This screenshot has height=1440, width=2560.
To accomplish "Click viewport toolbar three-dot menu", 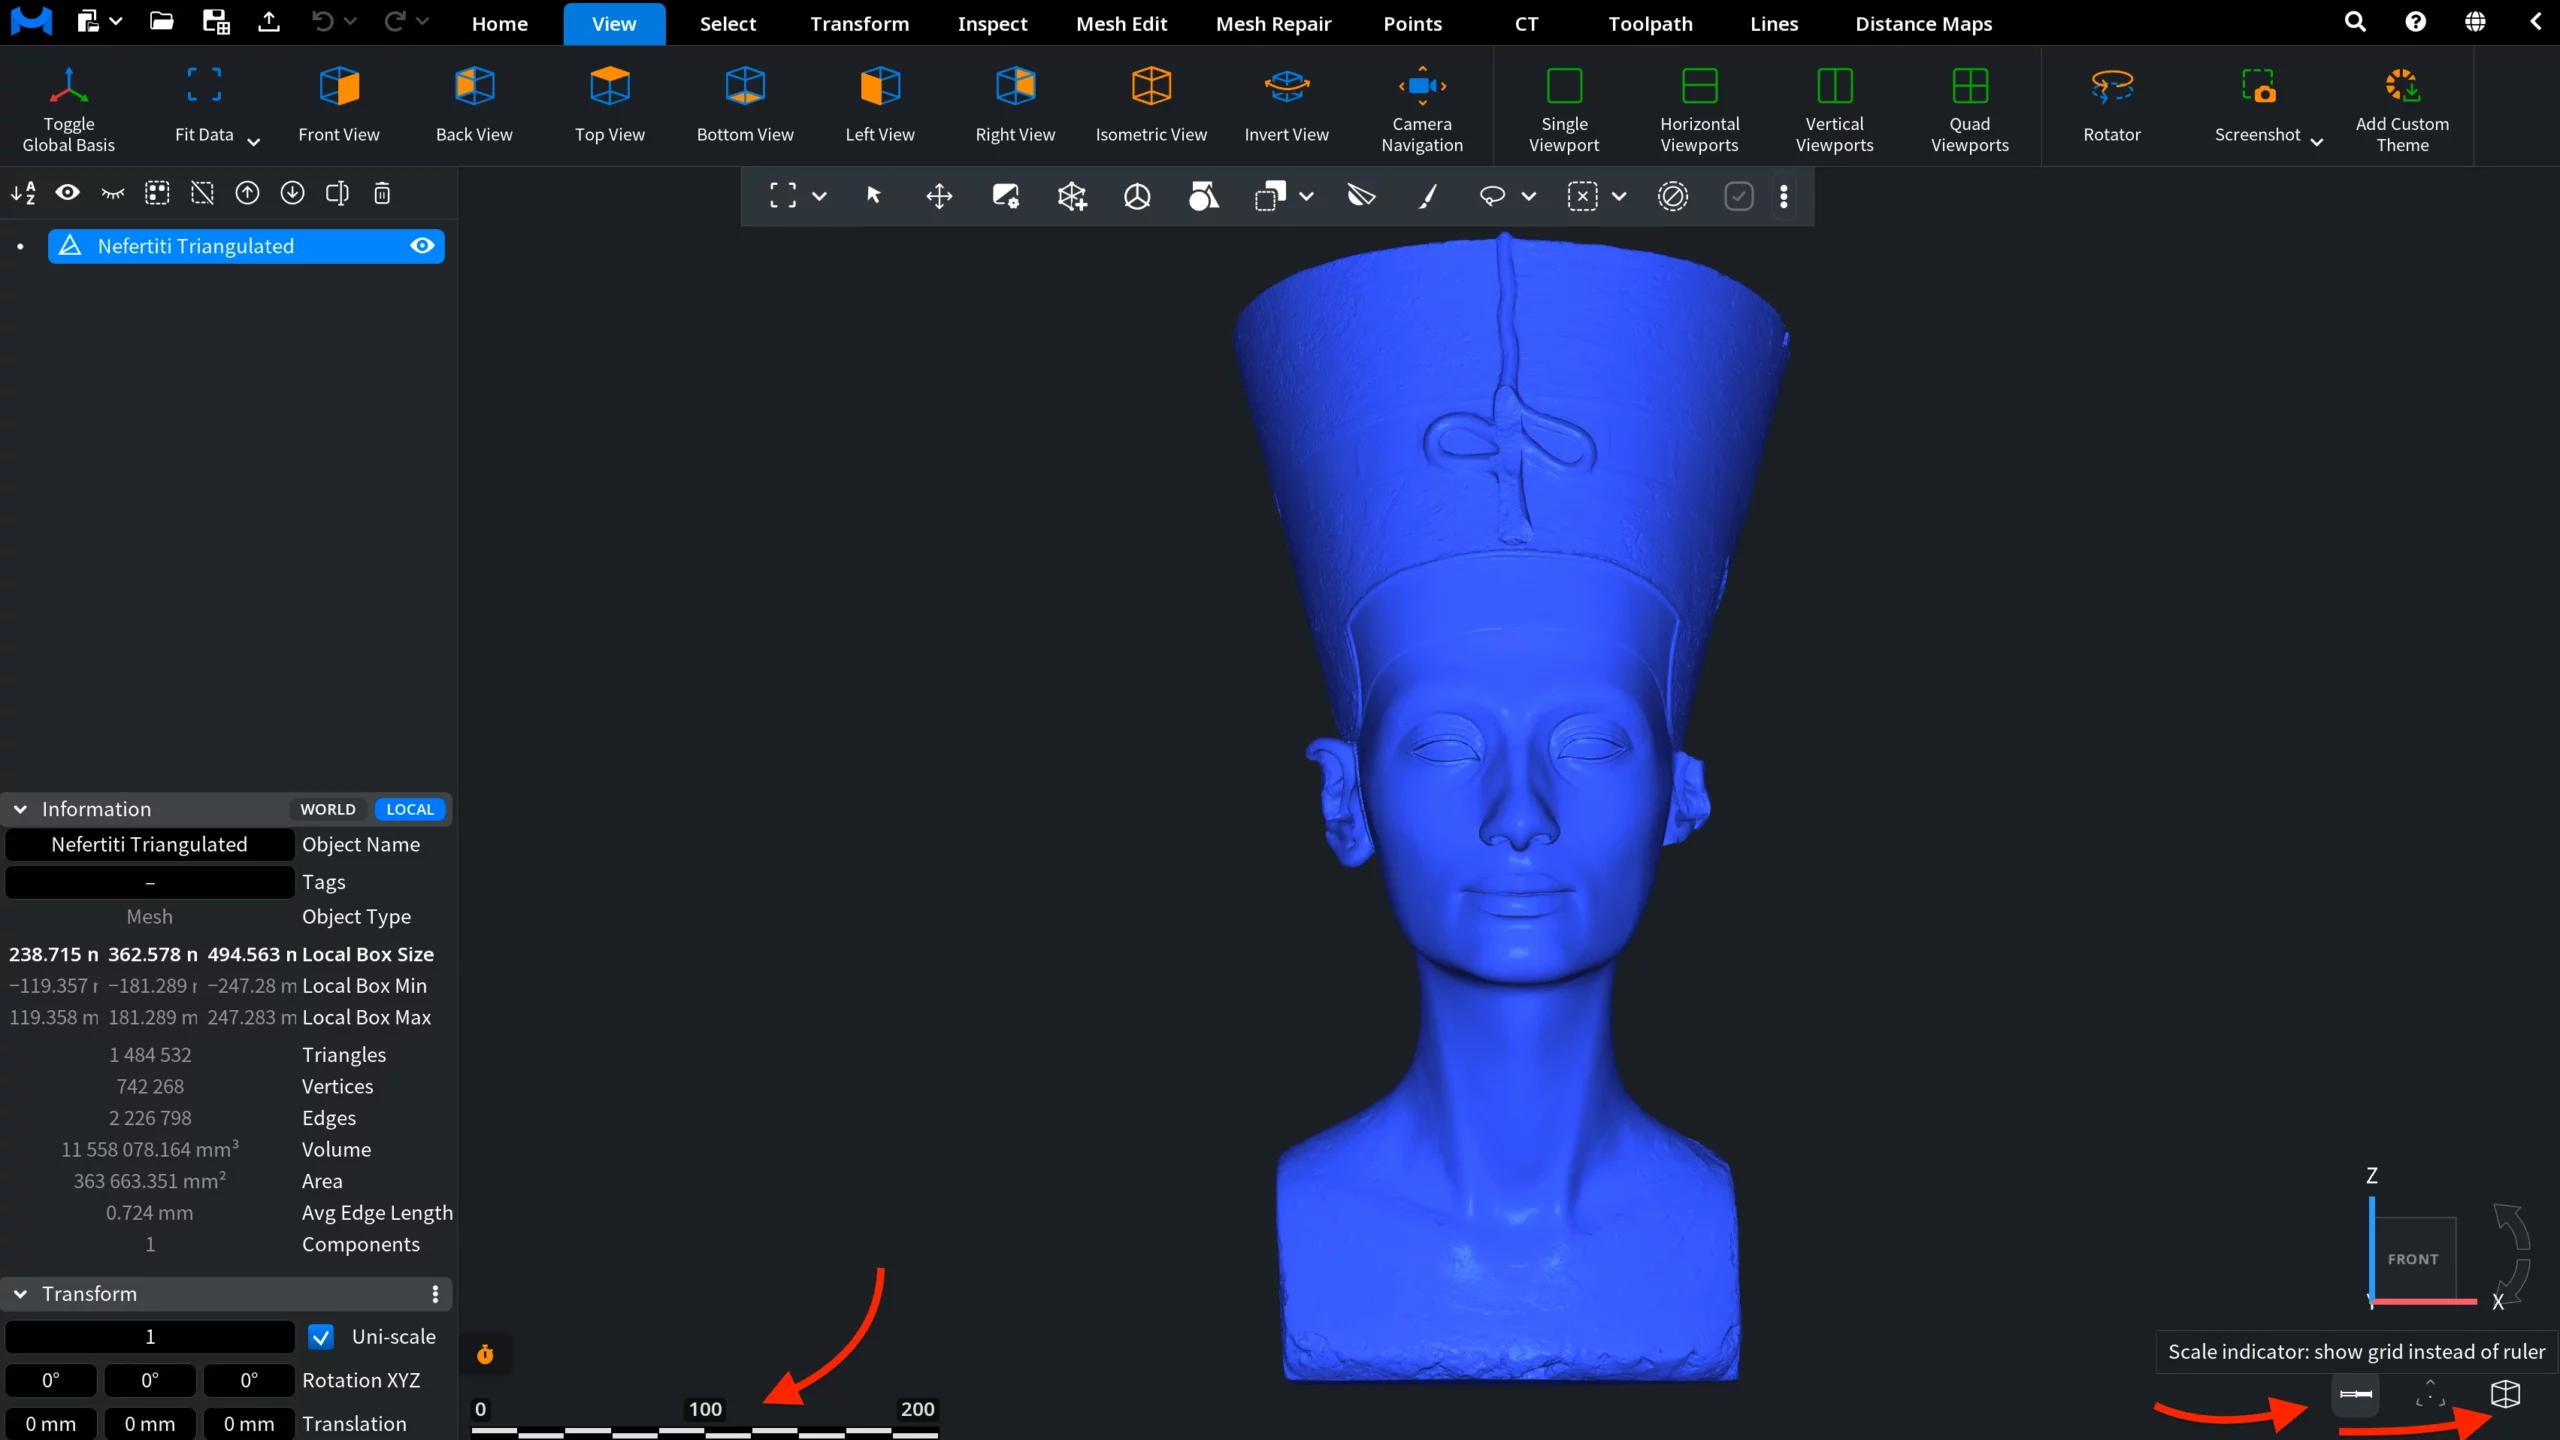I will pyautogui.click(x=1783, y=196).
